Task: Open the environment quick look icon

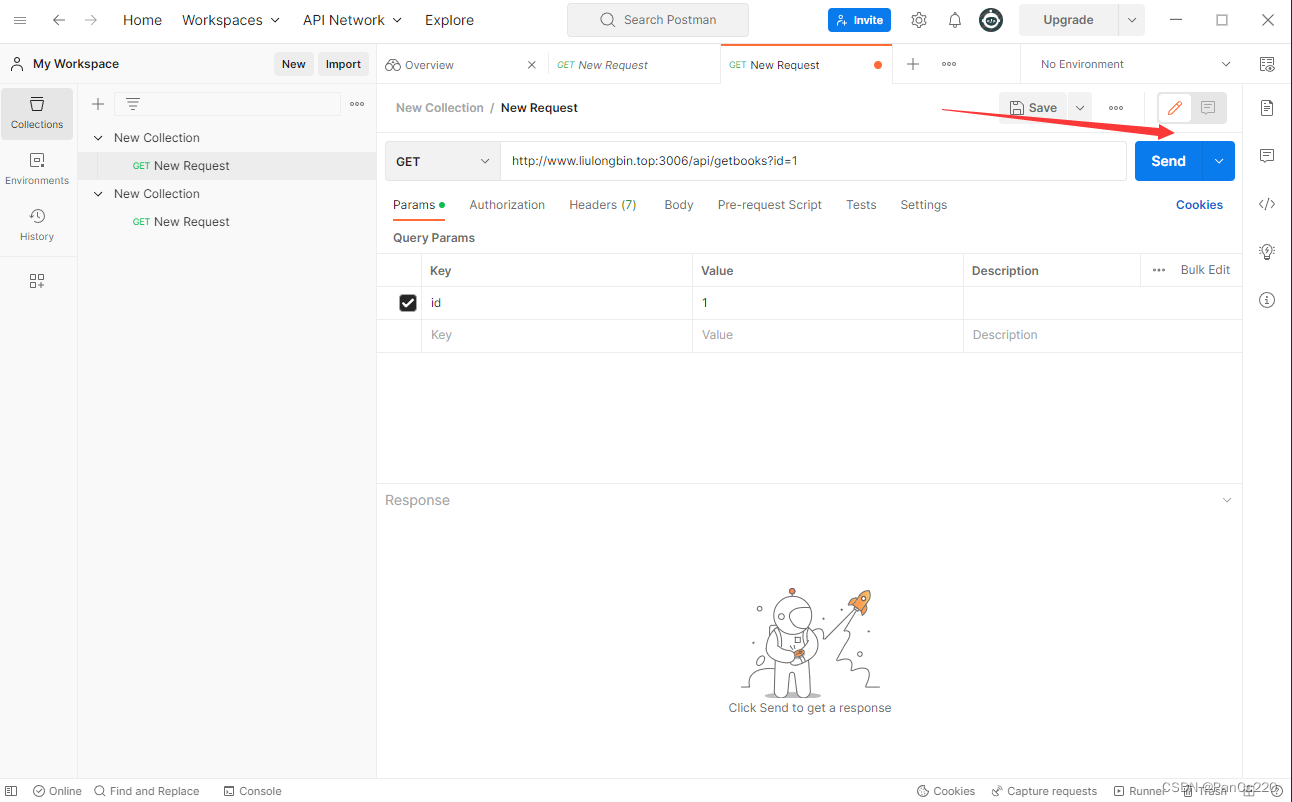Action: coord(1267,64)
